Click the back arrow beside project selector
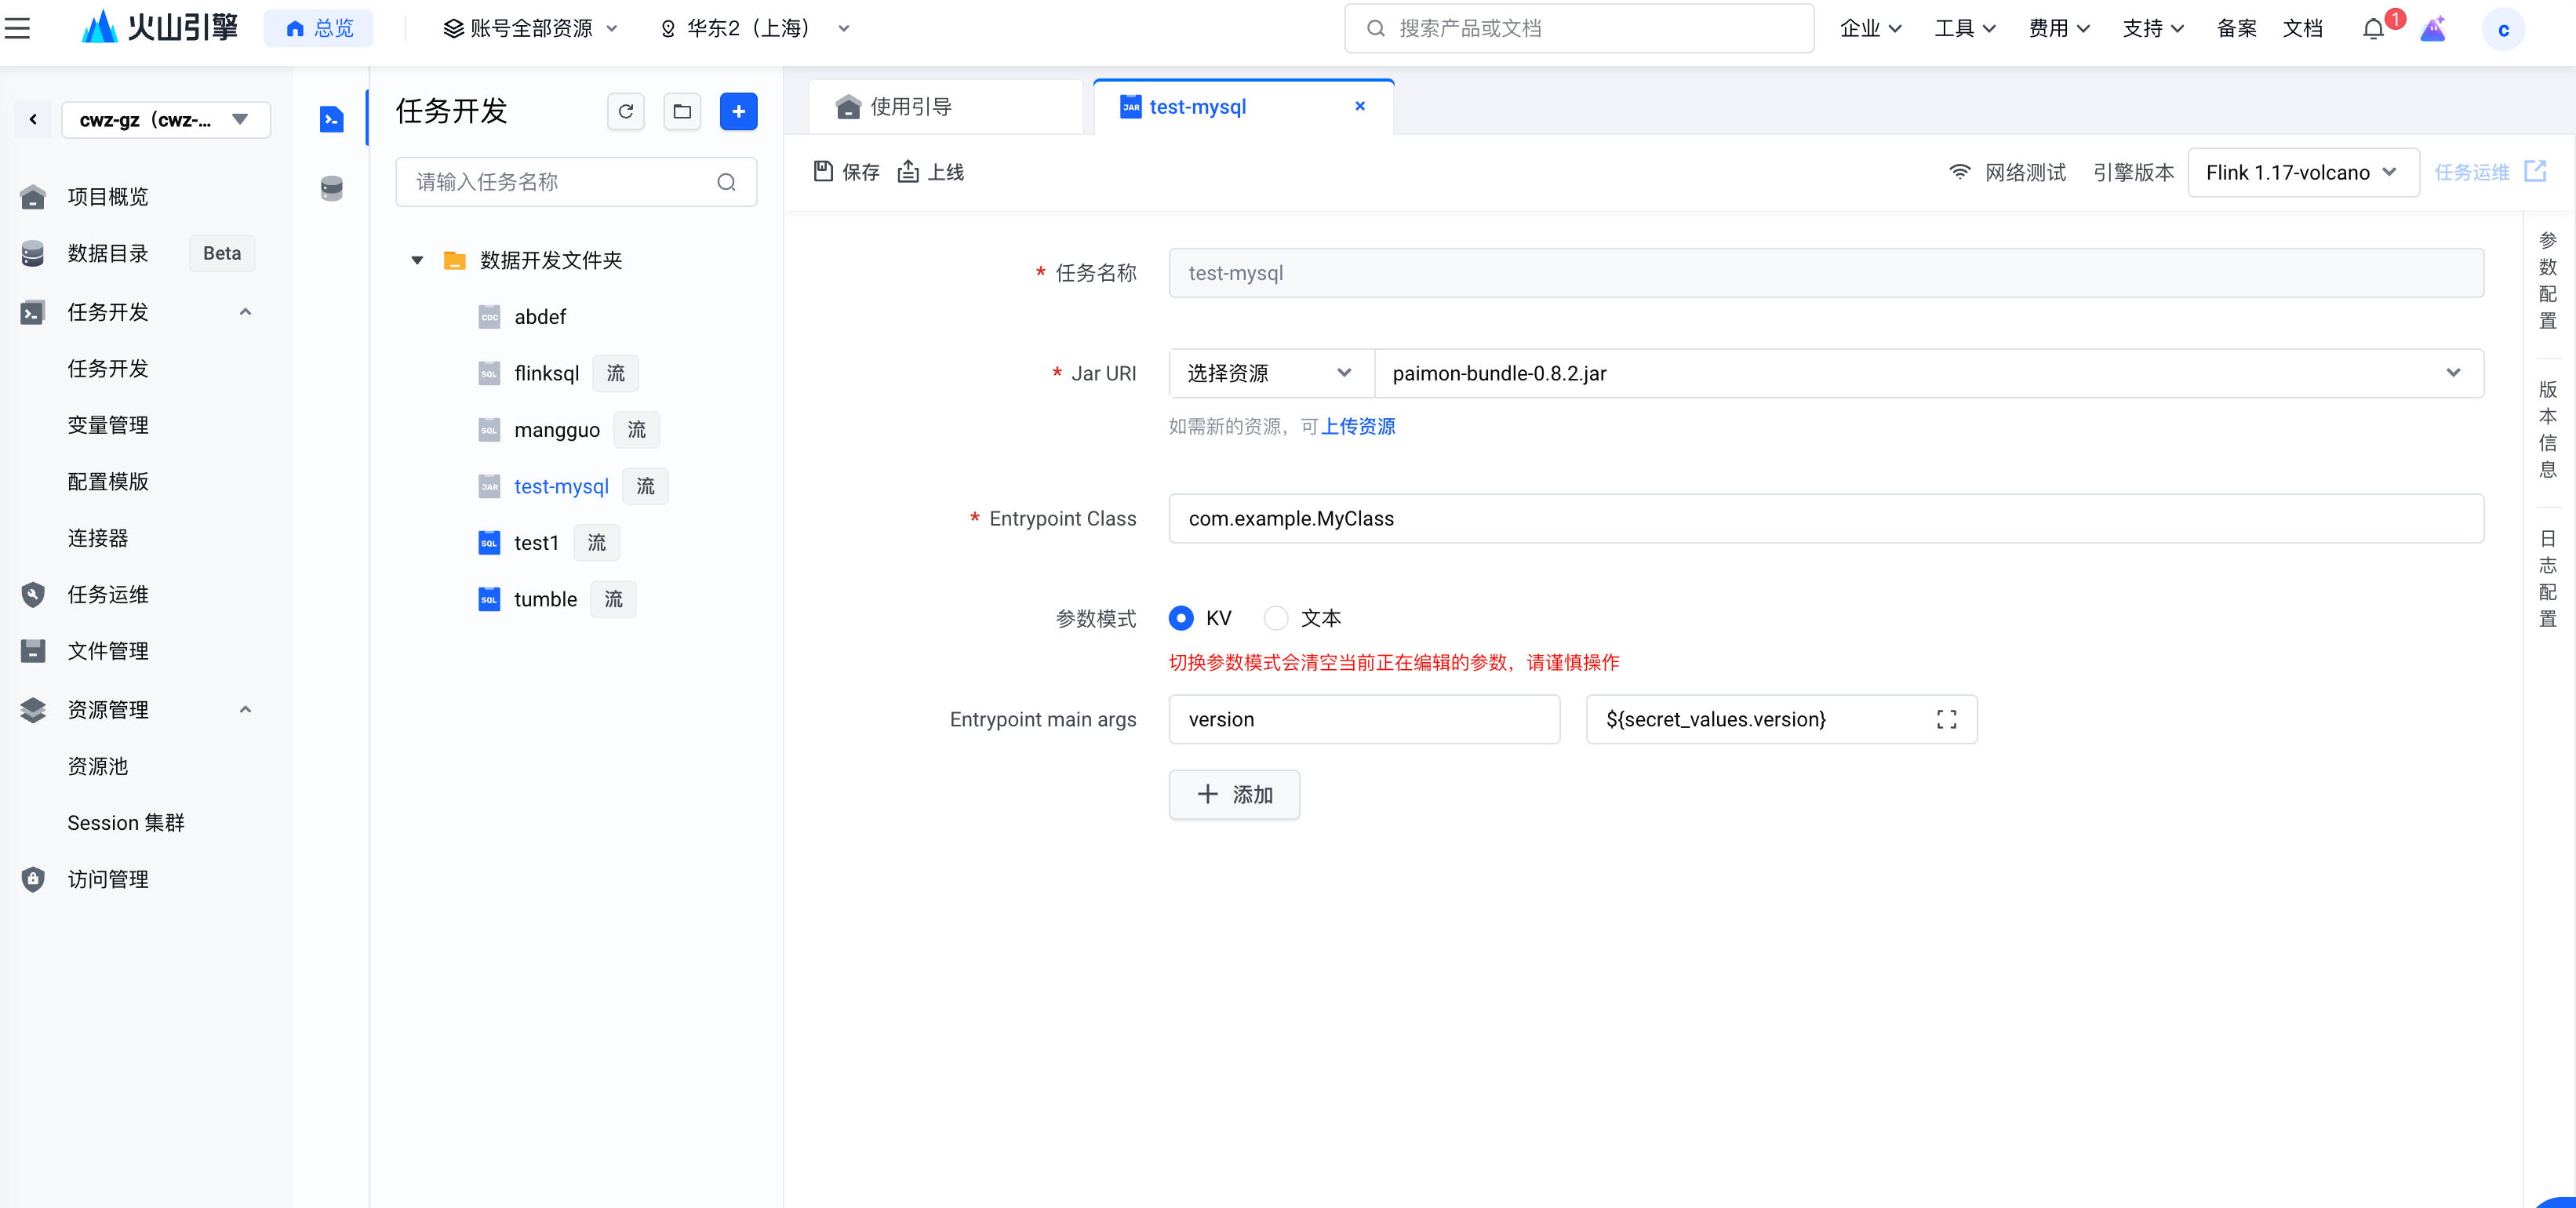The height and width of the screenshot is (1208, 2576). [33, 120]
